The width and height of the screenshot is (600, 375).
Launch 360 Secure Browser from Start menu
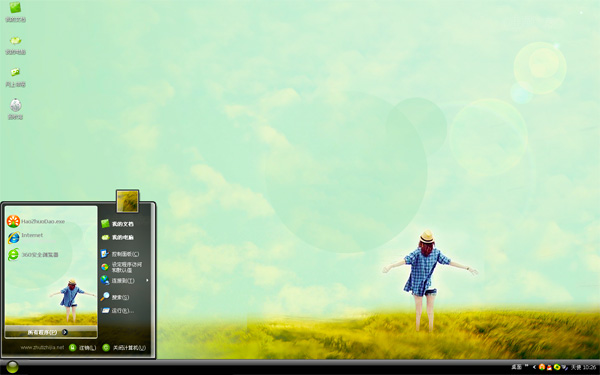click(x=33, y=254)
